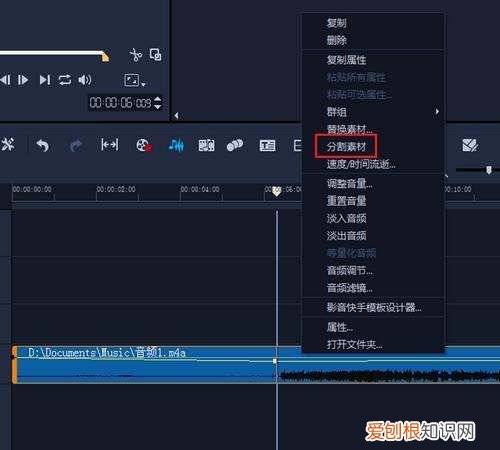This screenshot has height=450, width=500.
Task: Click the scissors split clip icon
Action: click(x=135, y=55)
